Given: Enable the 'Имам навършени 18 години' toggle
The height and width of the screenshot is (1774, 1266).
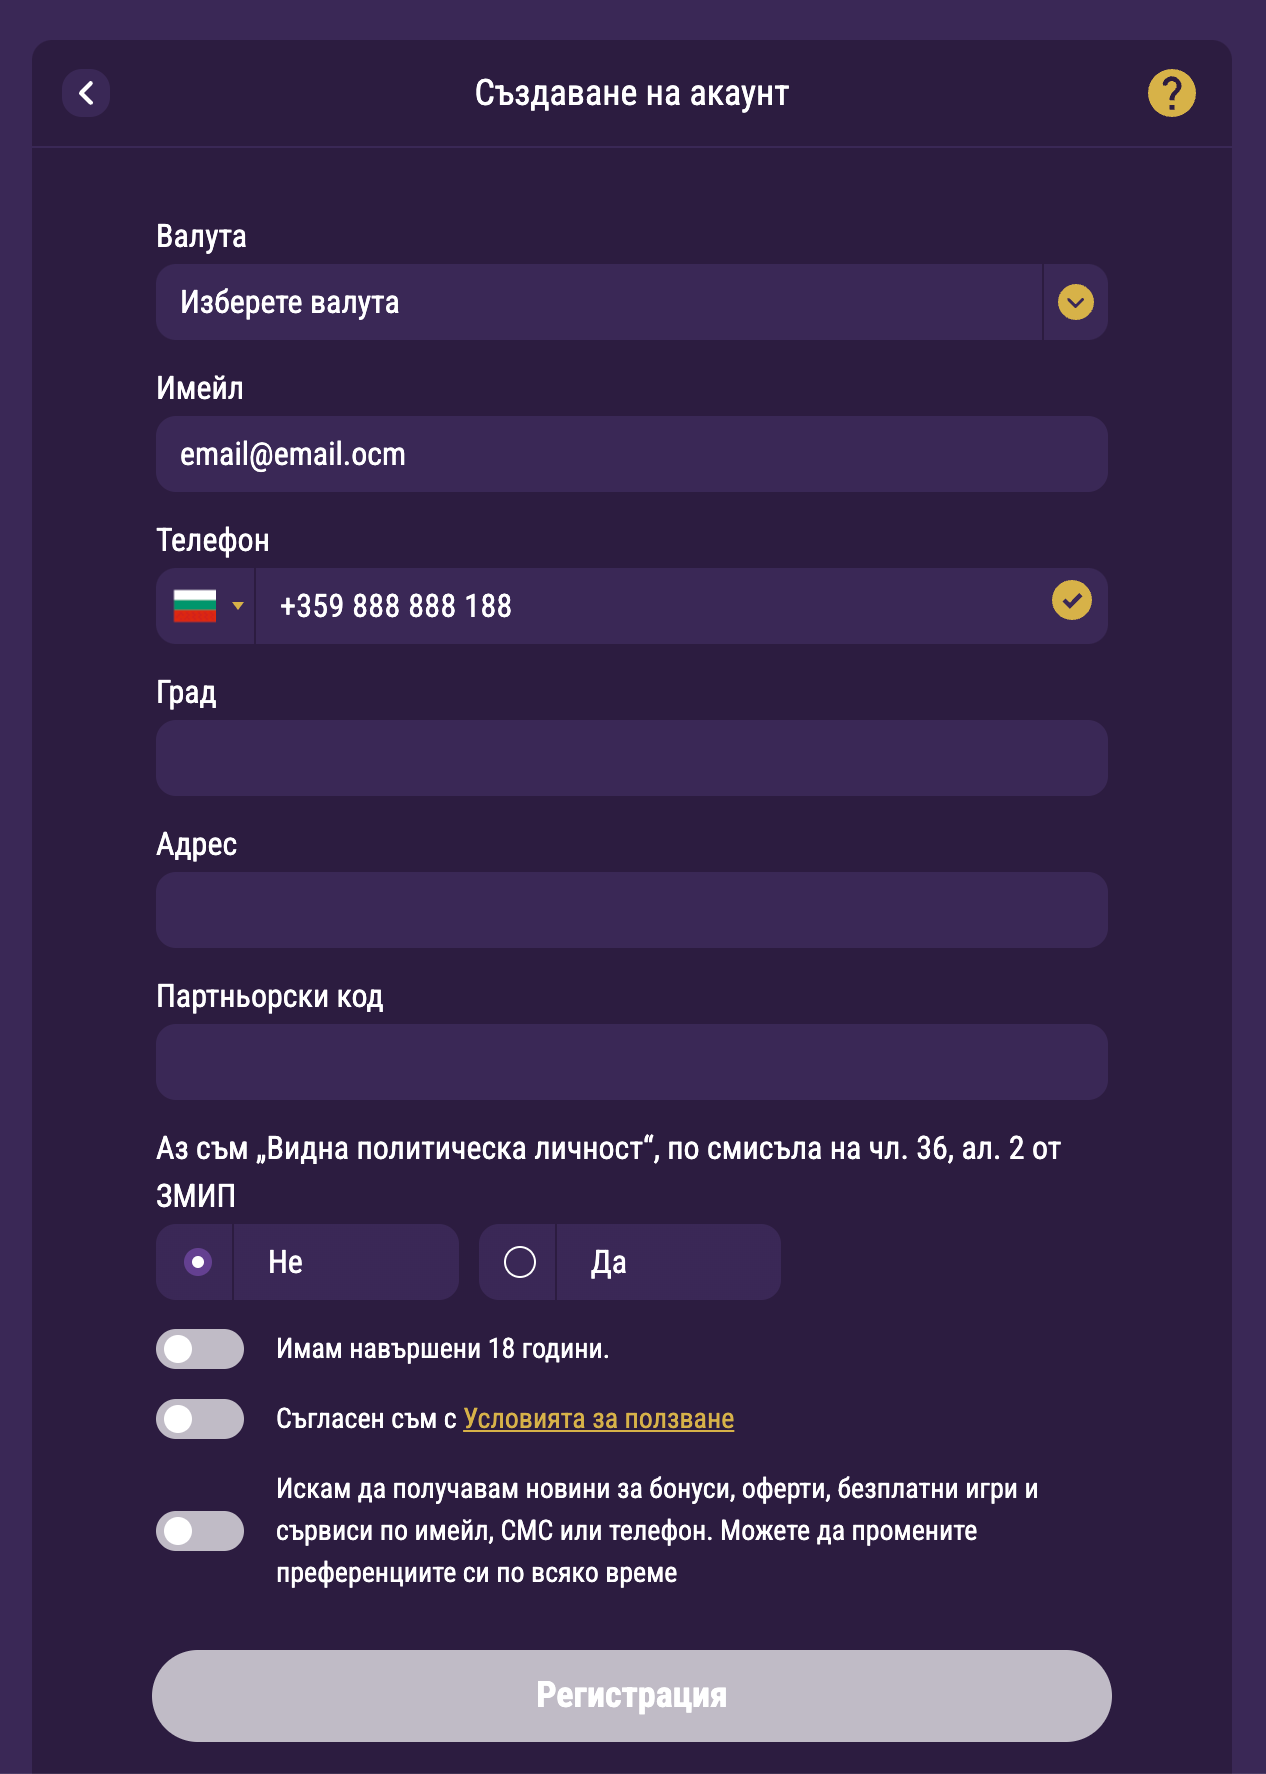Looking at the screenshot, I should pyautogui.click(x=200, y=1349).
